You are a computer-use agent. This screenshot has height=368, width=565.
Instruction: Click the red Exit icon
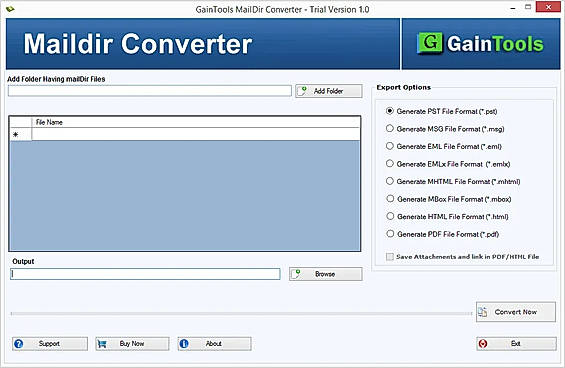[482, 344]
